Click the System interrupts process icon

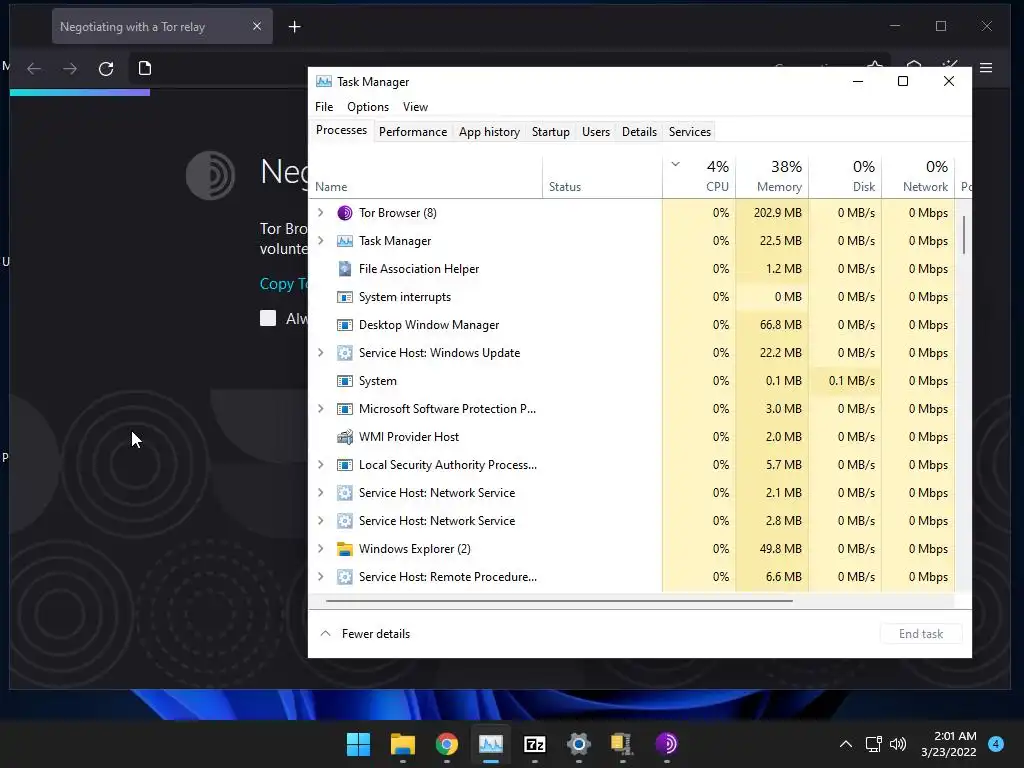pyautogui.click(x=345, y=297)
